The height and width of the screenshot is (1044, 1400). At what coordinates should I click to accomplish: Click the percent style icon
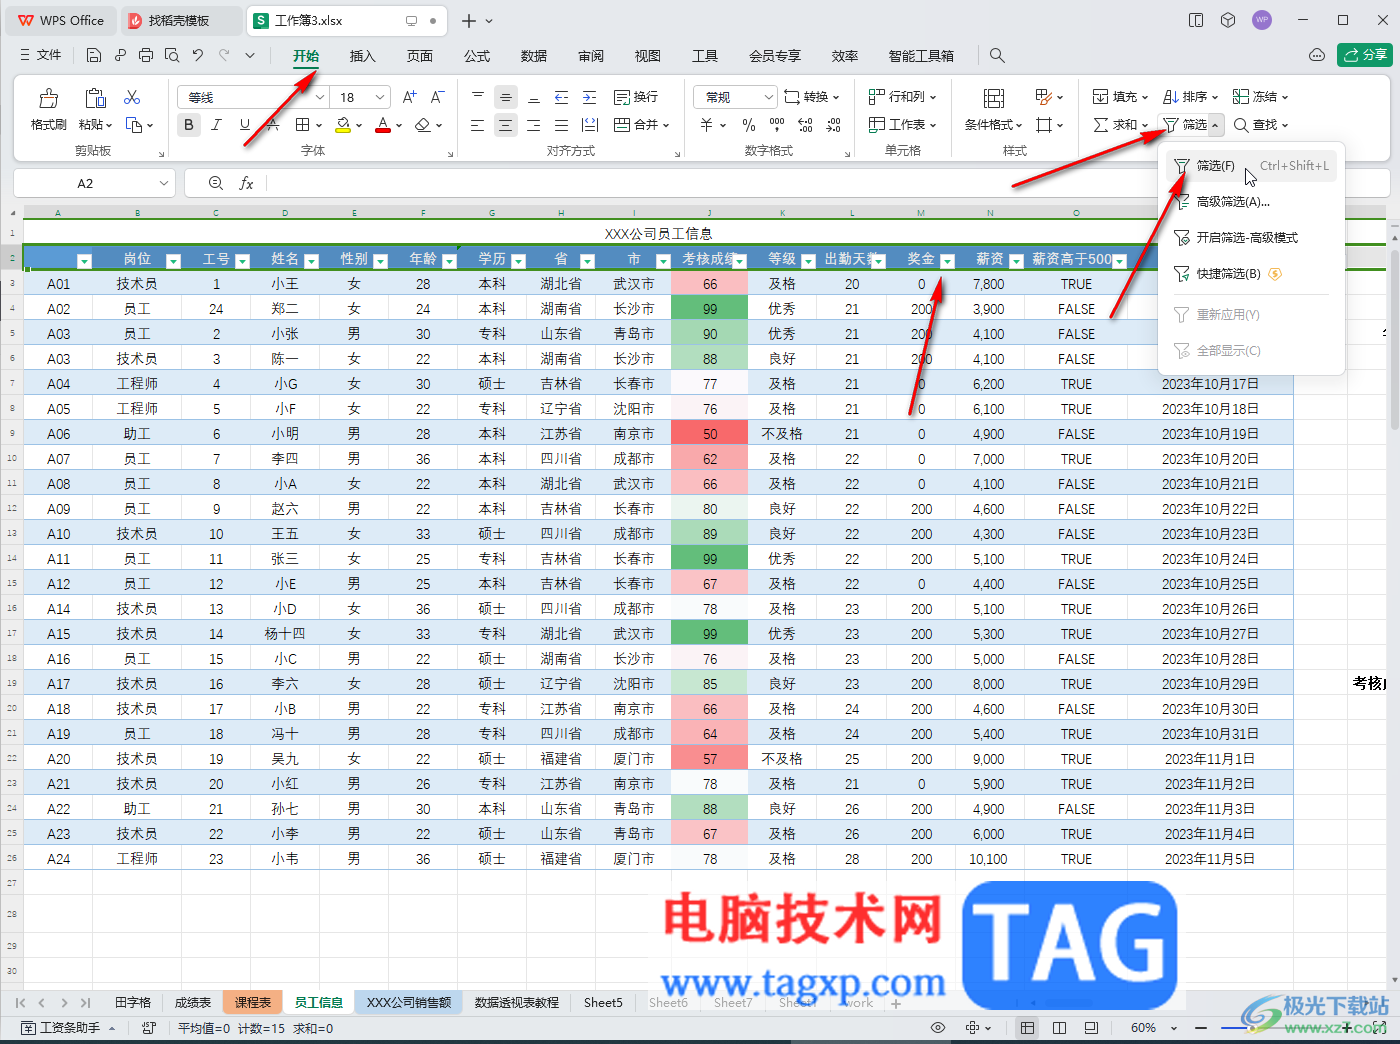click(x=749, y=125)
